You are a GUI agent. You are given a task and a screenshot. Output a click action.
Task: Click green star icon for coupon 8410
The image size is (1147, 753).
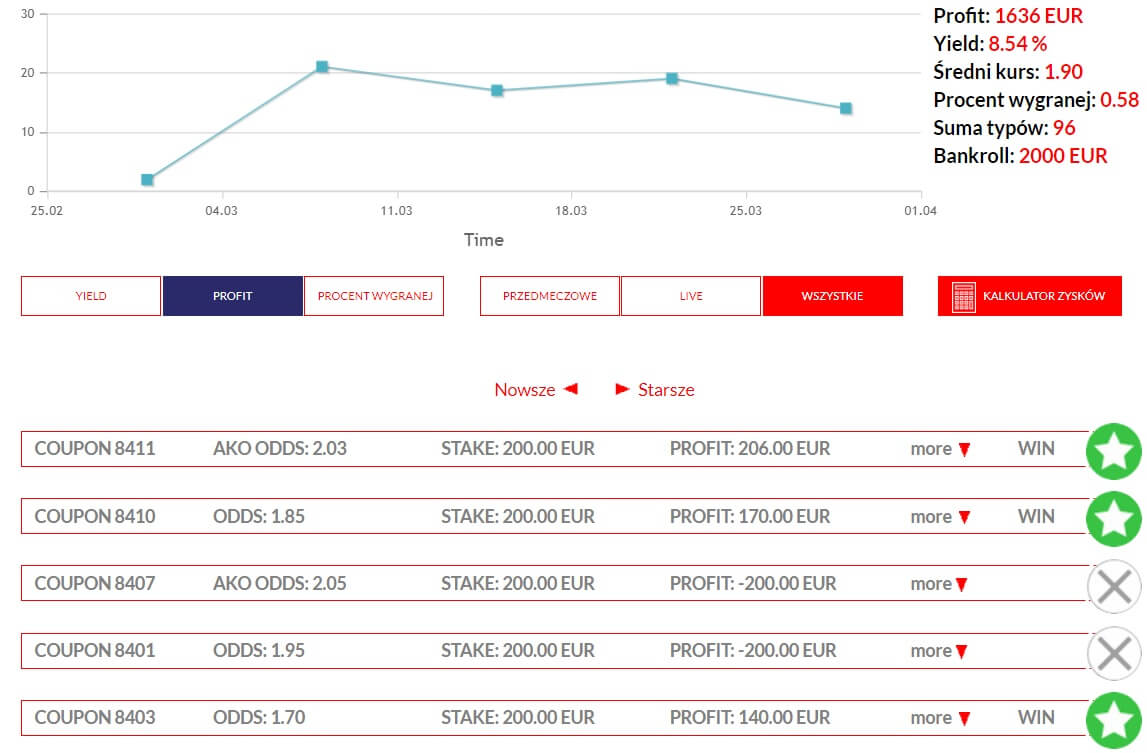[x=1113, y=518]
